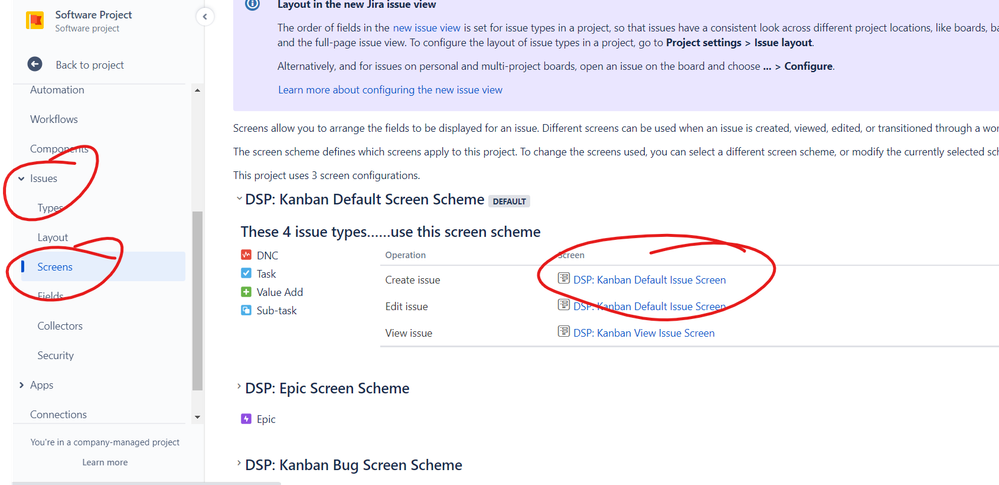
Task: Open Create issue's DSP: Kanban Default Issue Screen
Action: [x=649, y=280]
